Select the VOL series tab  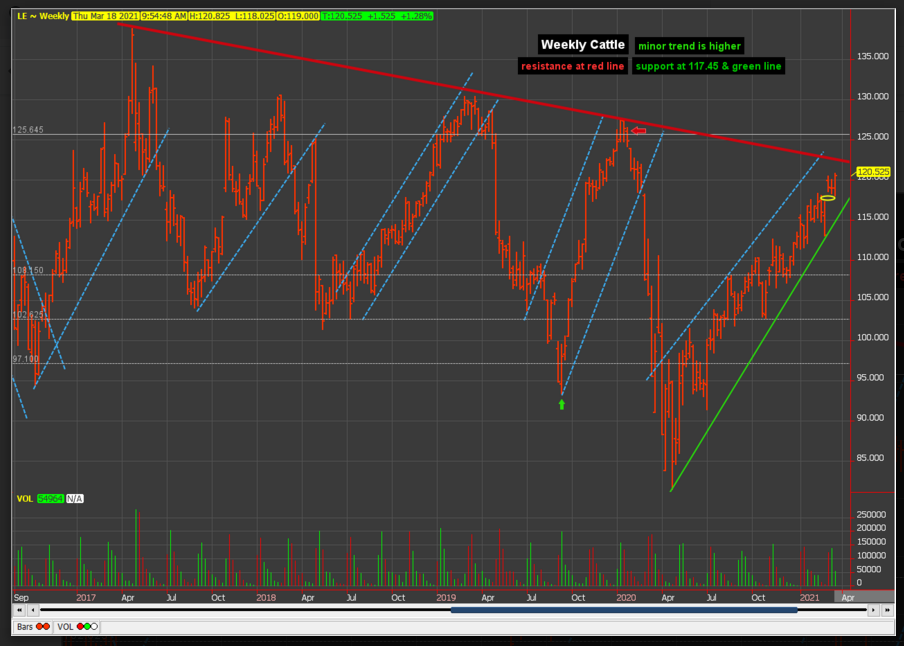77,626
